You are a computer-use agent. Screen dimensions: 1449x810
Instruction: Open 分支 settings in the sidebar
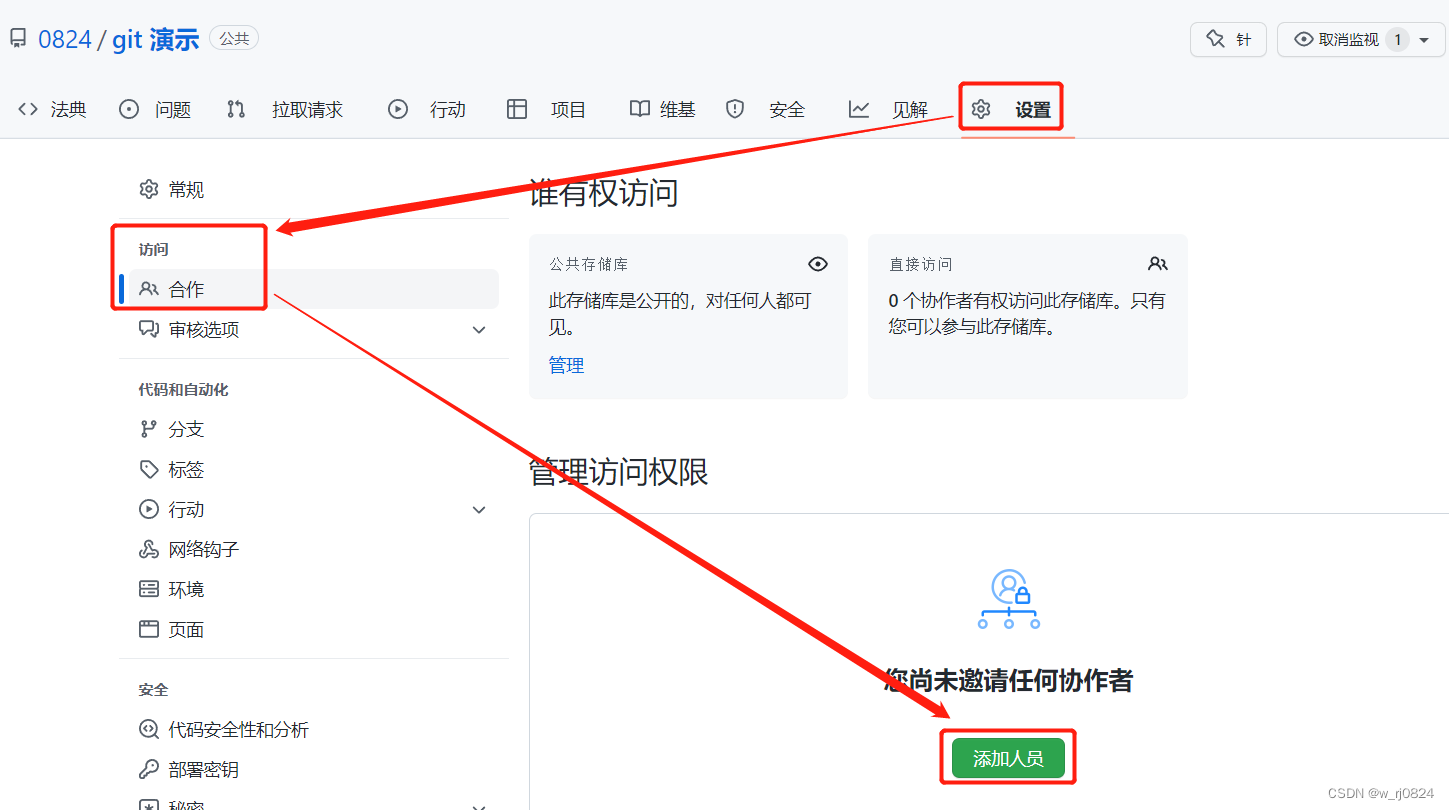[187, 429]
